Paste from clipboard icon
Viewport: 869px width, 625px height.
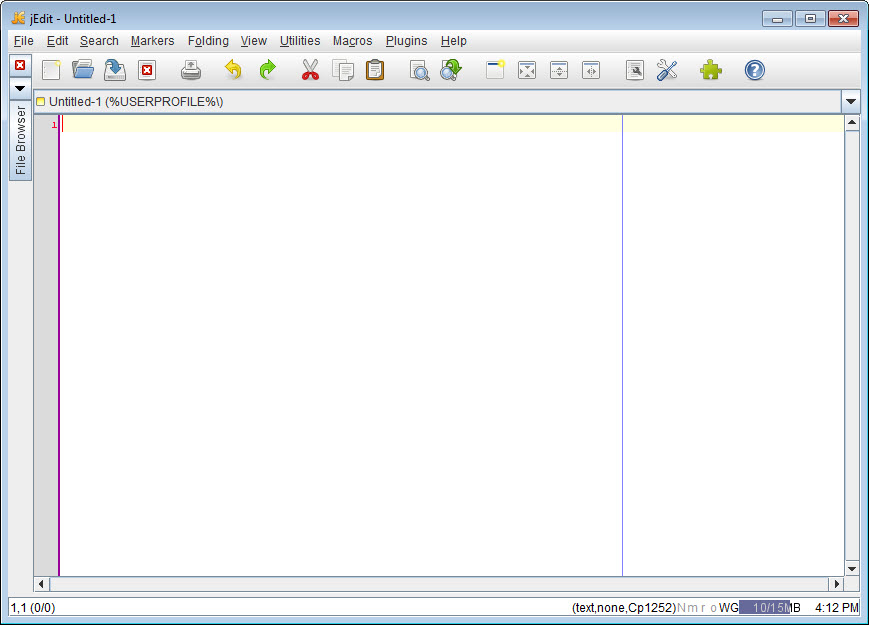[x=375, y=70]
